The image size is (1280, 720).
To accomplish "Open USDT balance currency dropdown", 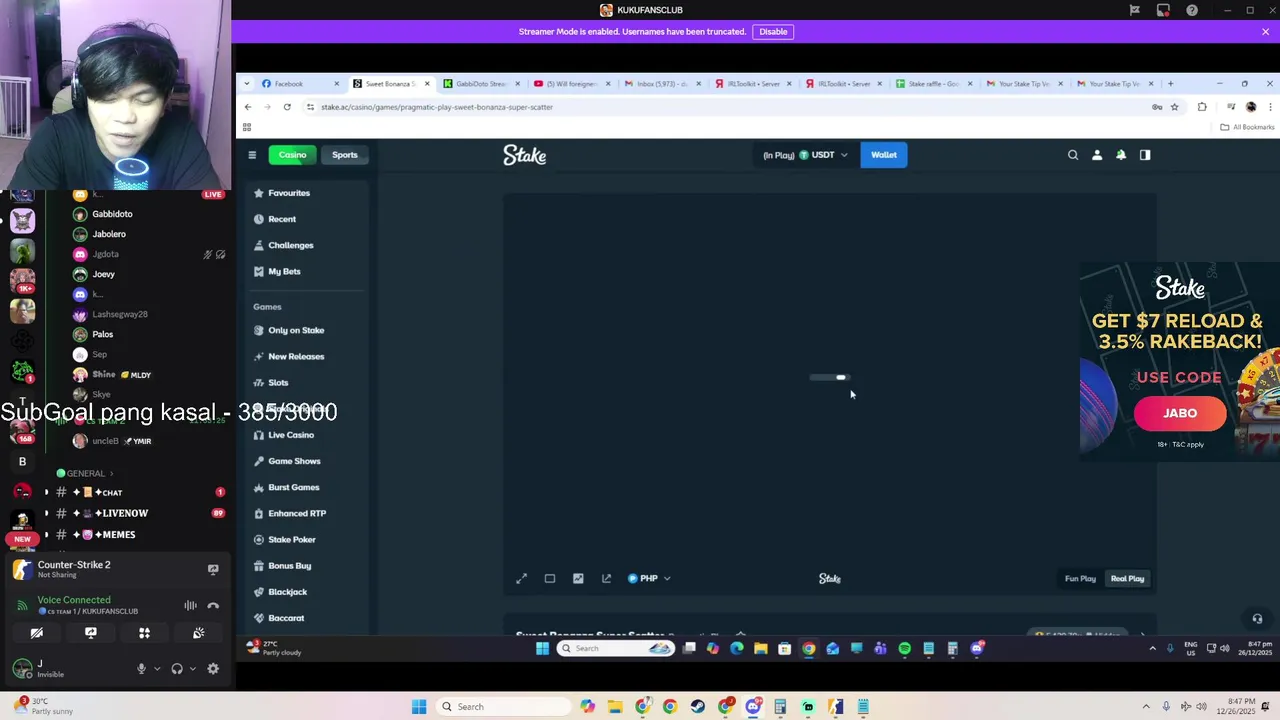I will [806, 155].
